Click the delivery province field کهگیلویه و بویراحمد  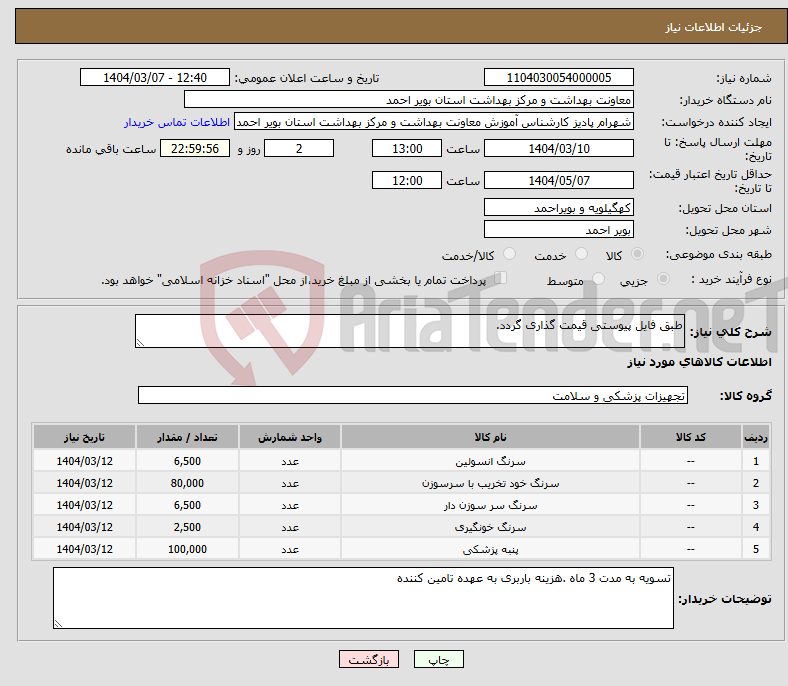[x=559, y=207]
